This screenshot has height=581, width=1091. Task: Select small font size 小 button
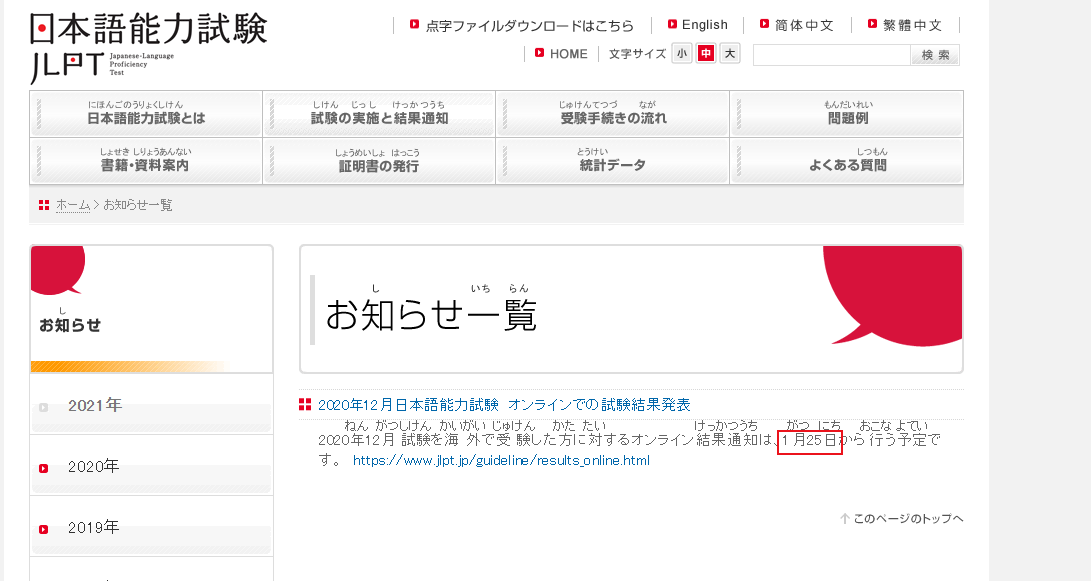click(x=682, y=54)
